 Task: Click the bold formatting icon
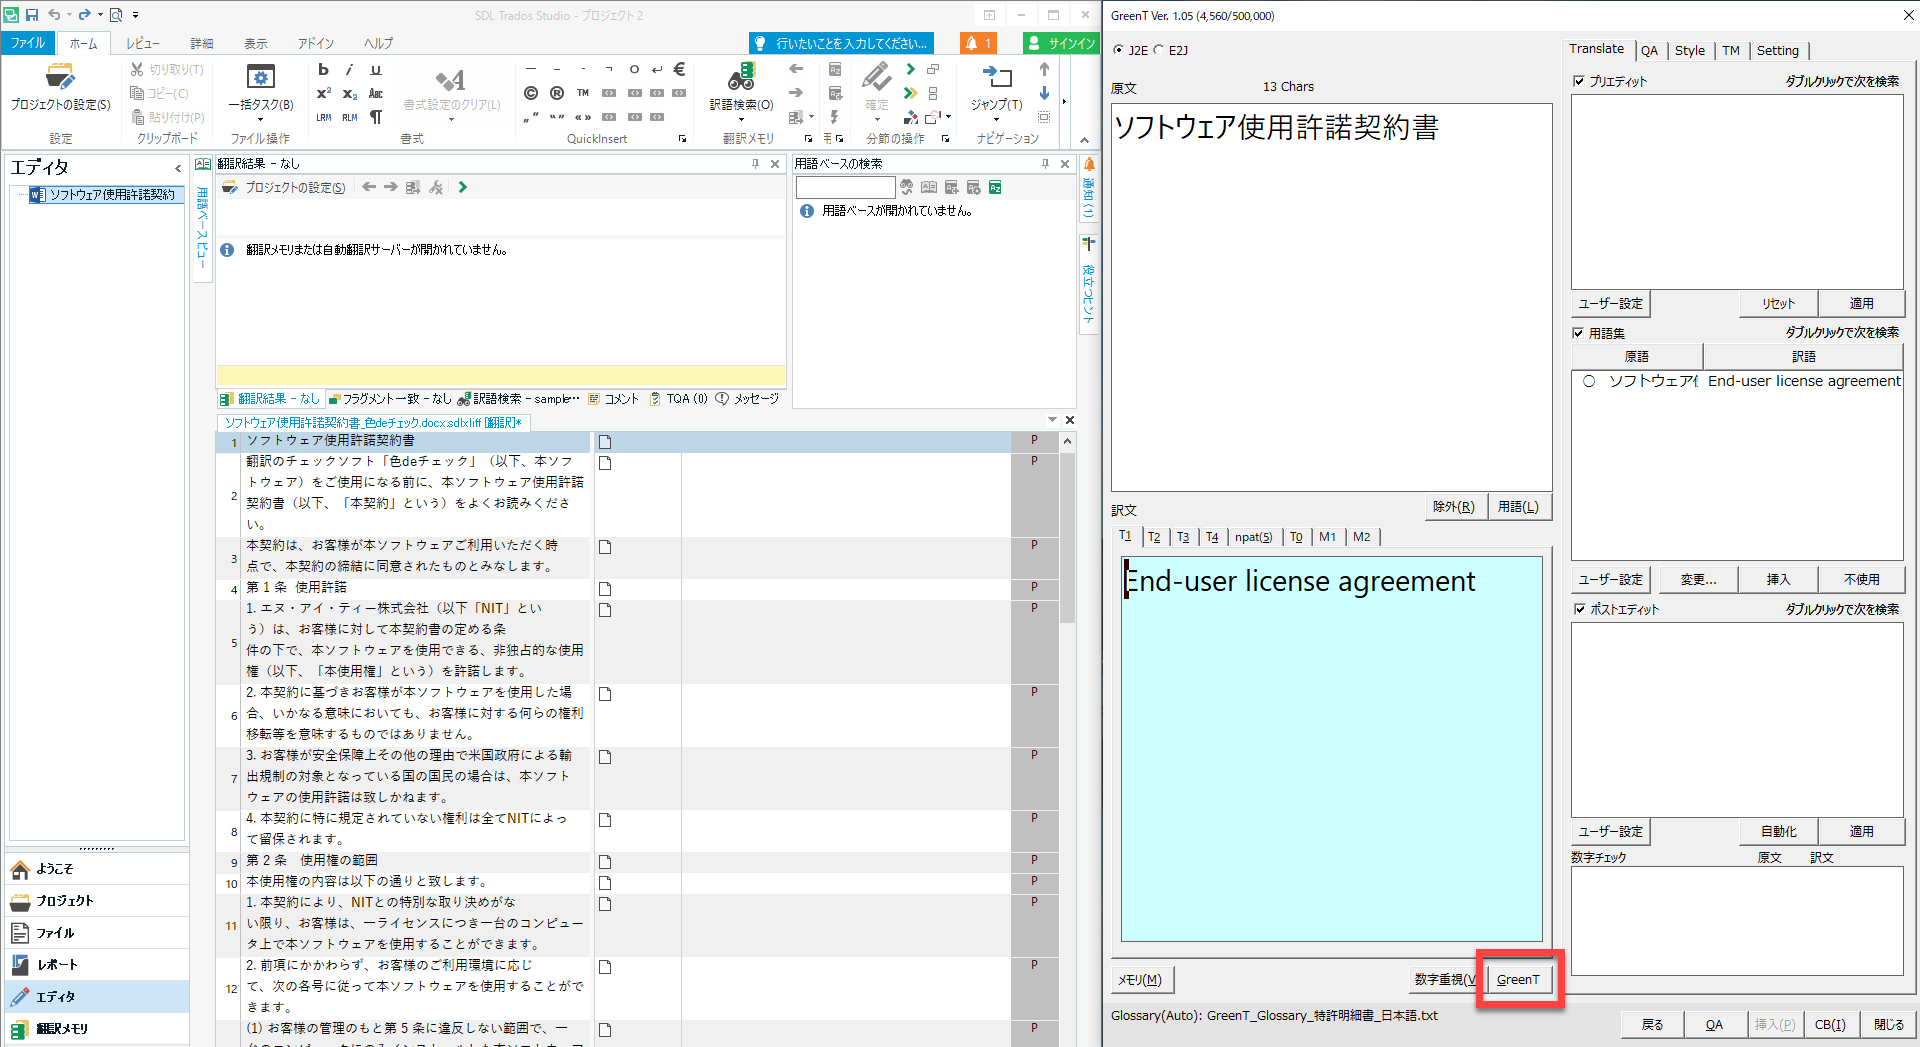(x=323, y=70)
